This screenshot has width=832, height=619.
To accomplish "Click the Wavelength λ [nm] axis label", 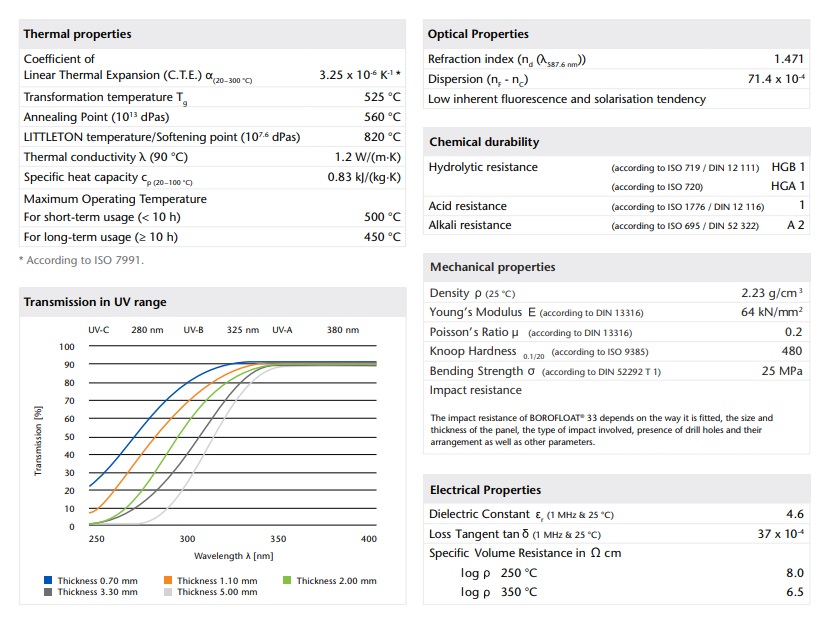I will [x=235, y=555].
